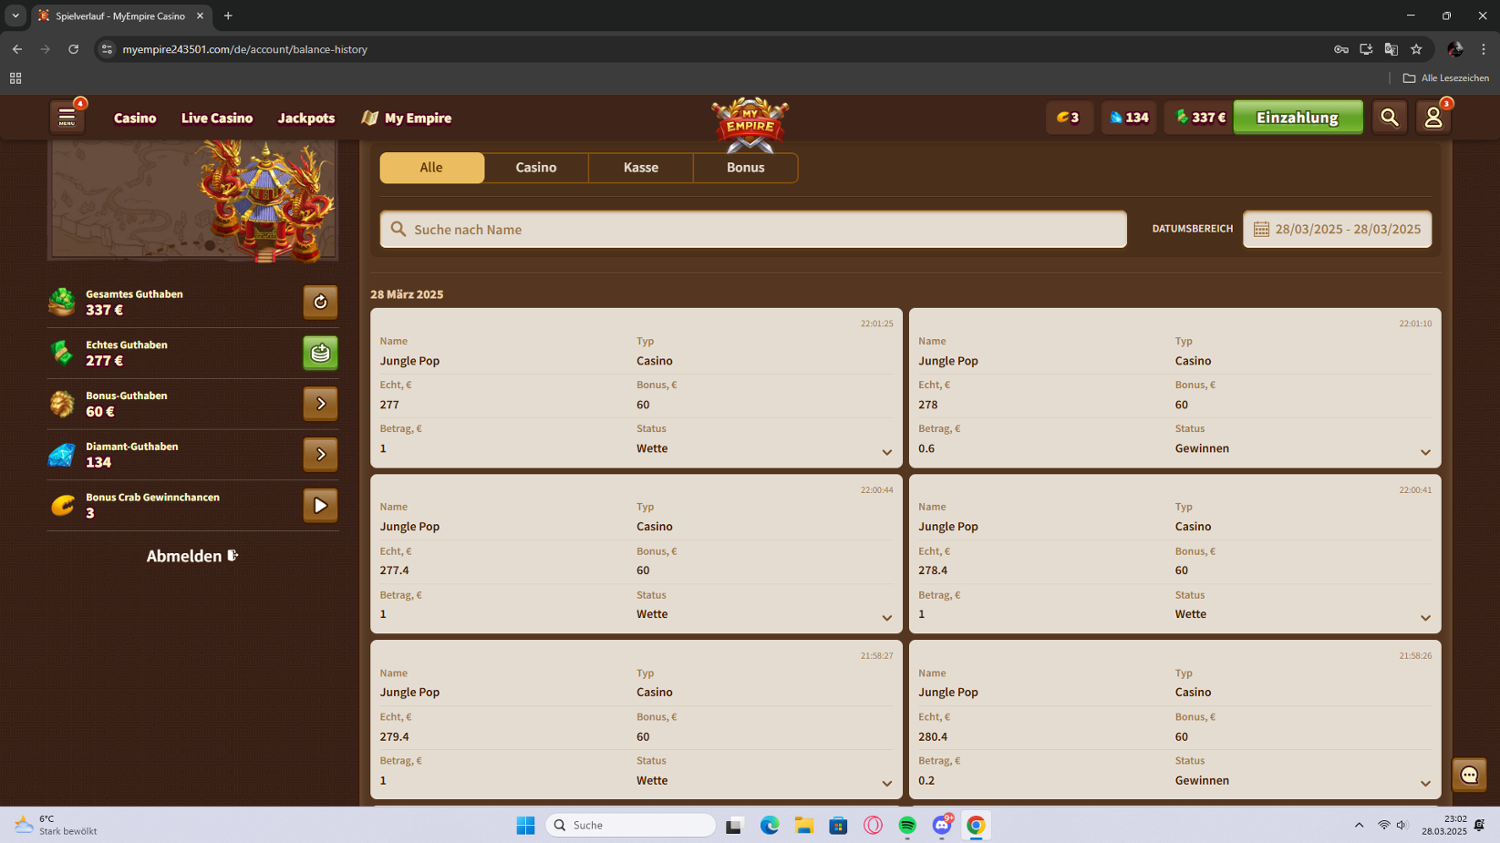Click the search magnifier icon in header
This screenshot has width=1500, height=843.
1389,118
